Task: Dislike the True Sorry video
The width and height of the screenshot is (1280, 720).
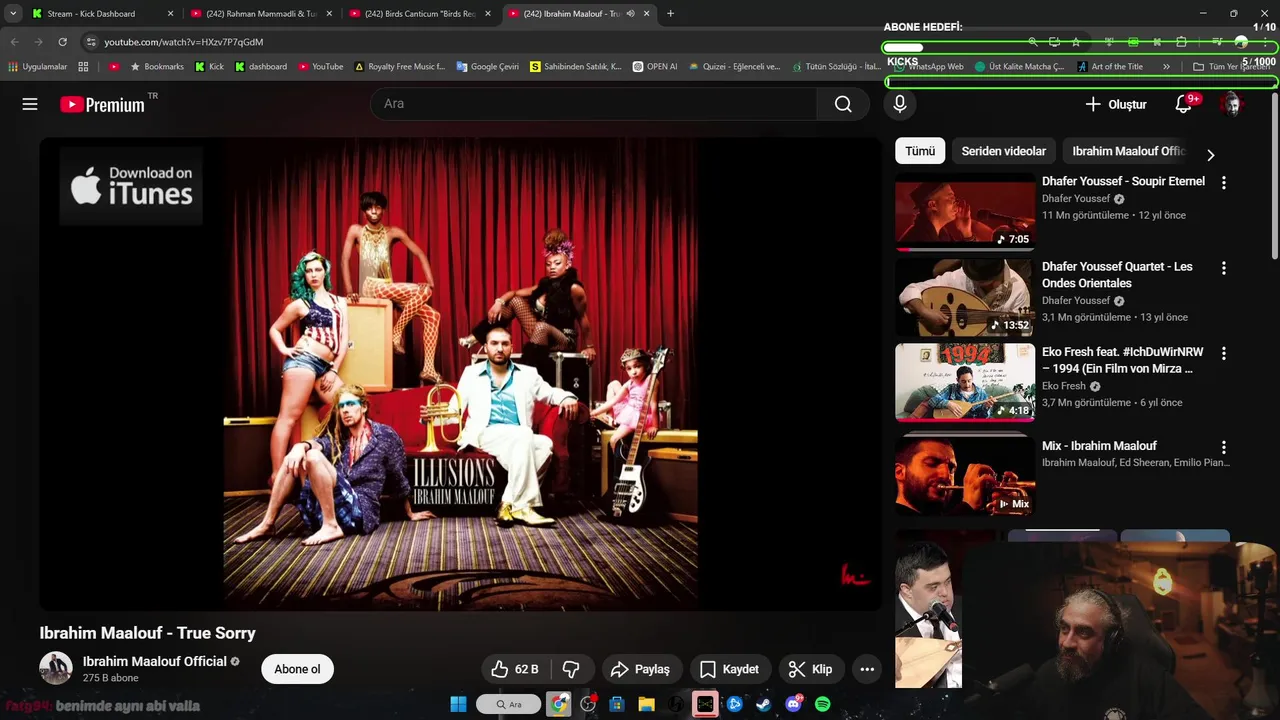Action: tap(571, 669)
